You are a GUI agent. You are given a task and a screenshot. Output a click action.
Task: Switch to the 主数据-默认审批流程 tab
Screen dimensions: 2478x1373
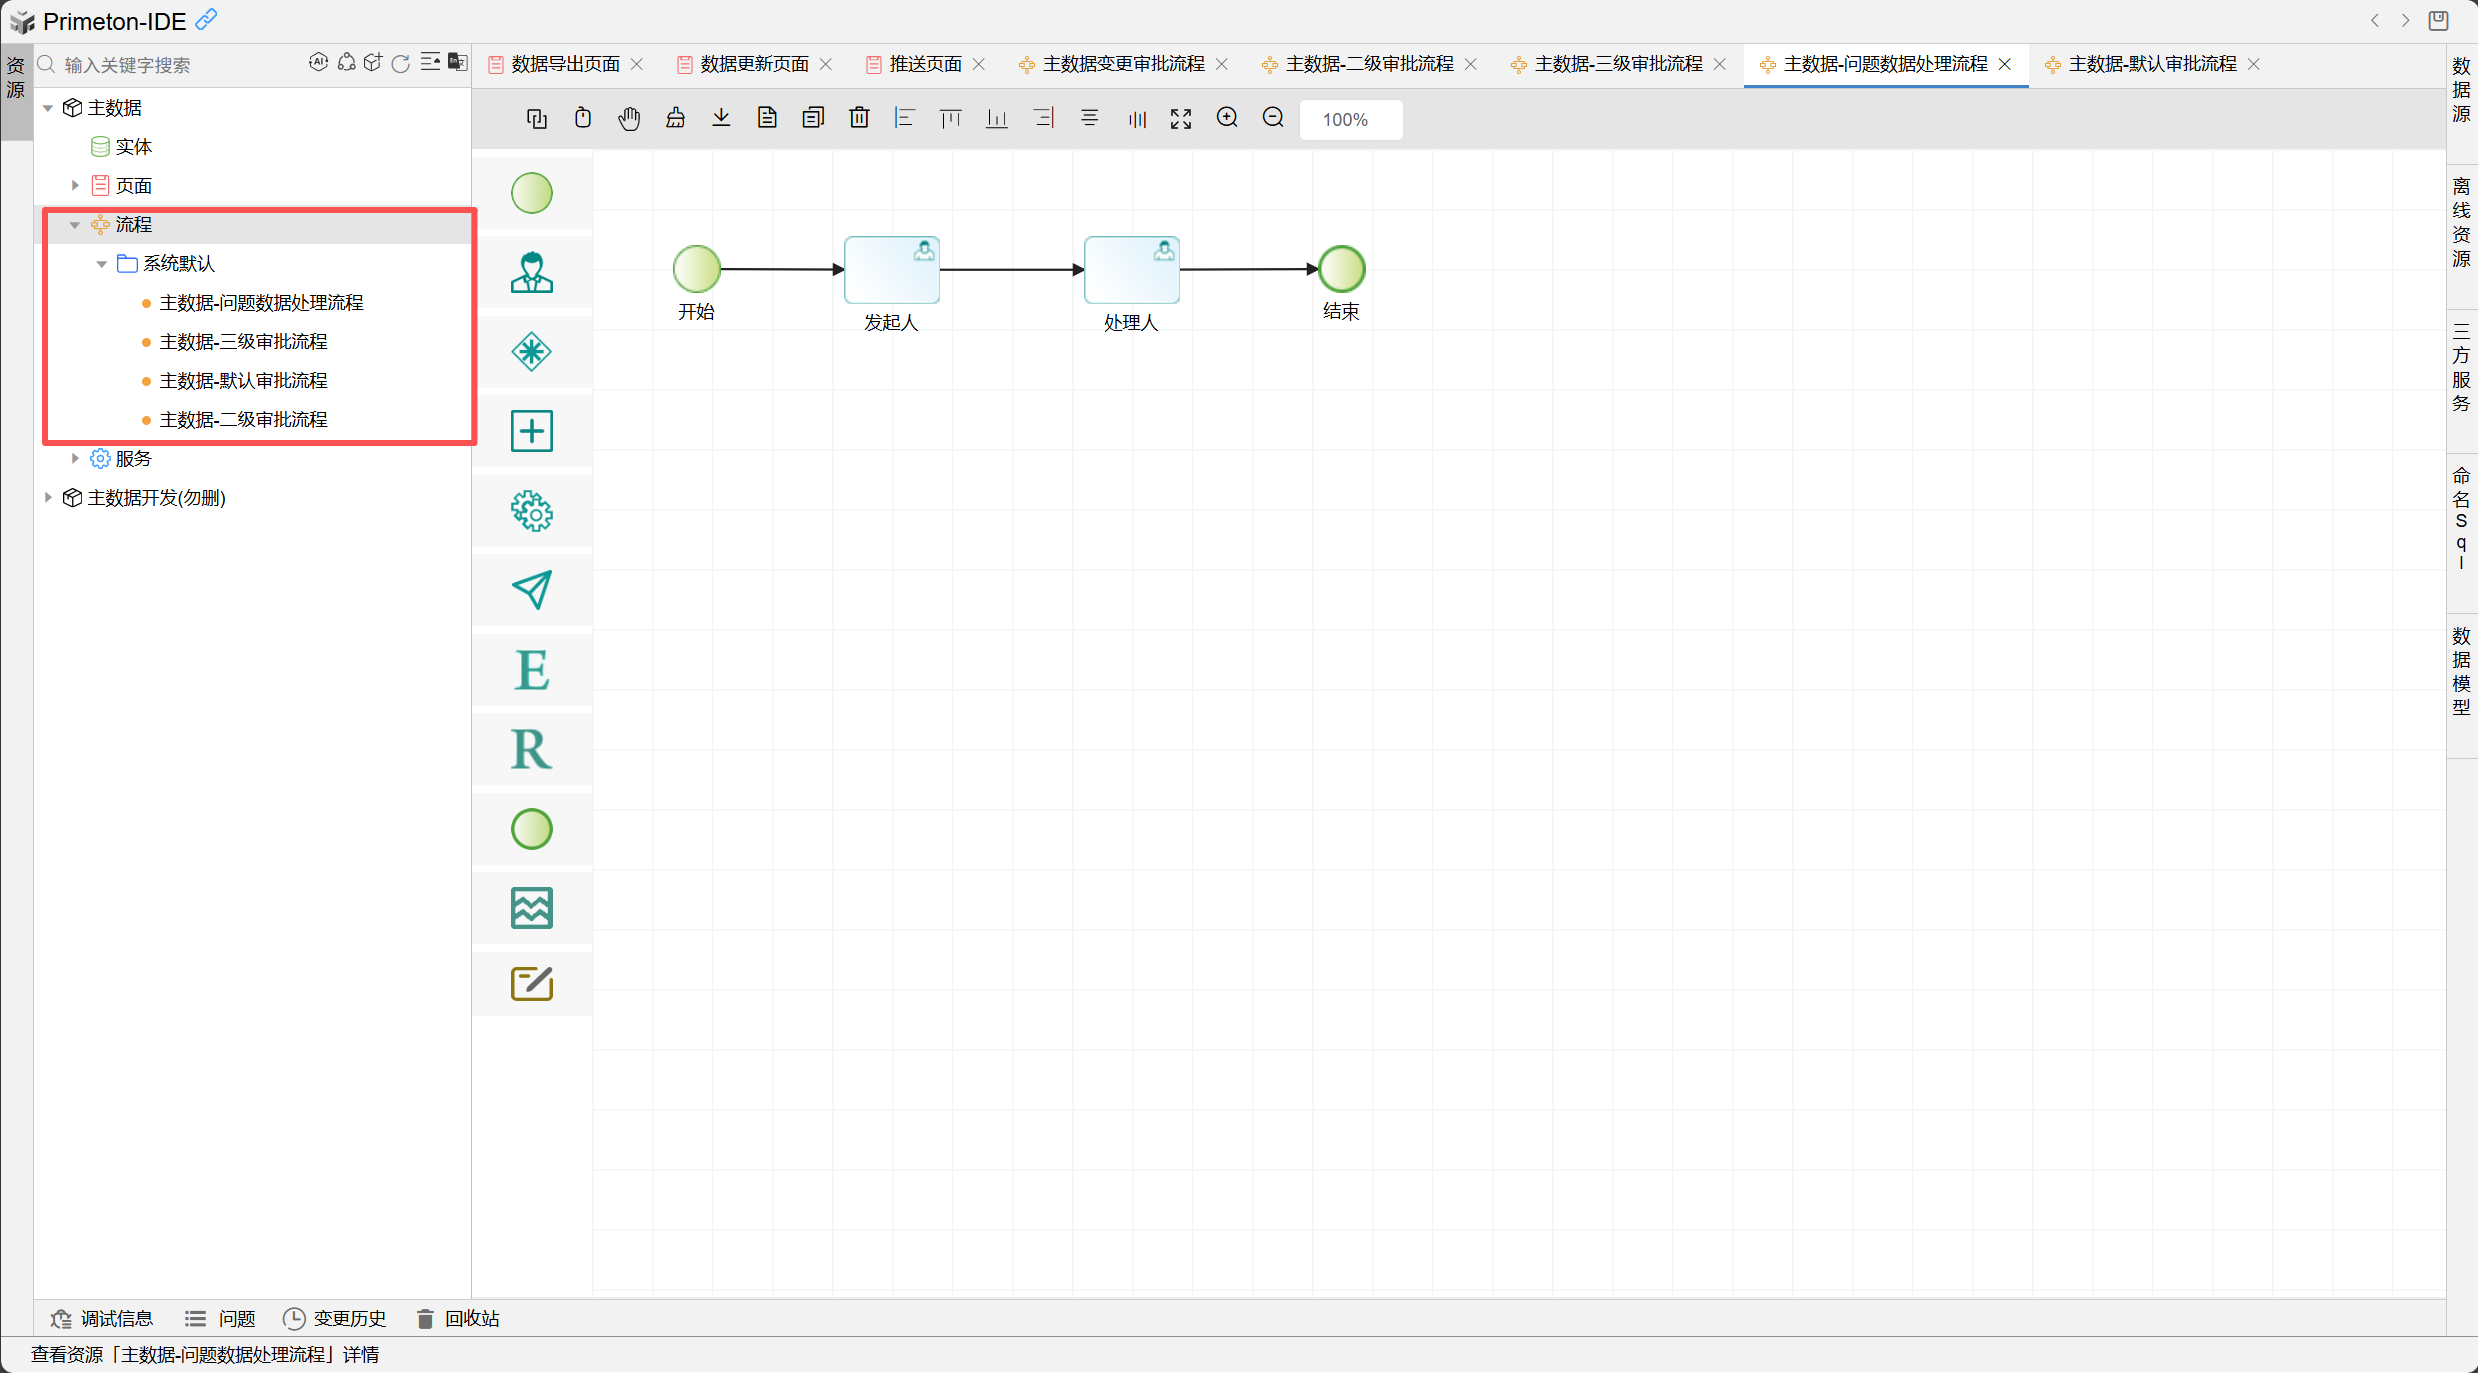click(2151, 64)
